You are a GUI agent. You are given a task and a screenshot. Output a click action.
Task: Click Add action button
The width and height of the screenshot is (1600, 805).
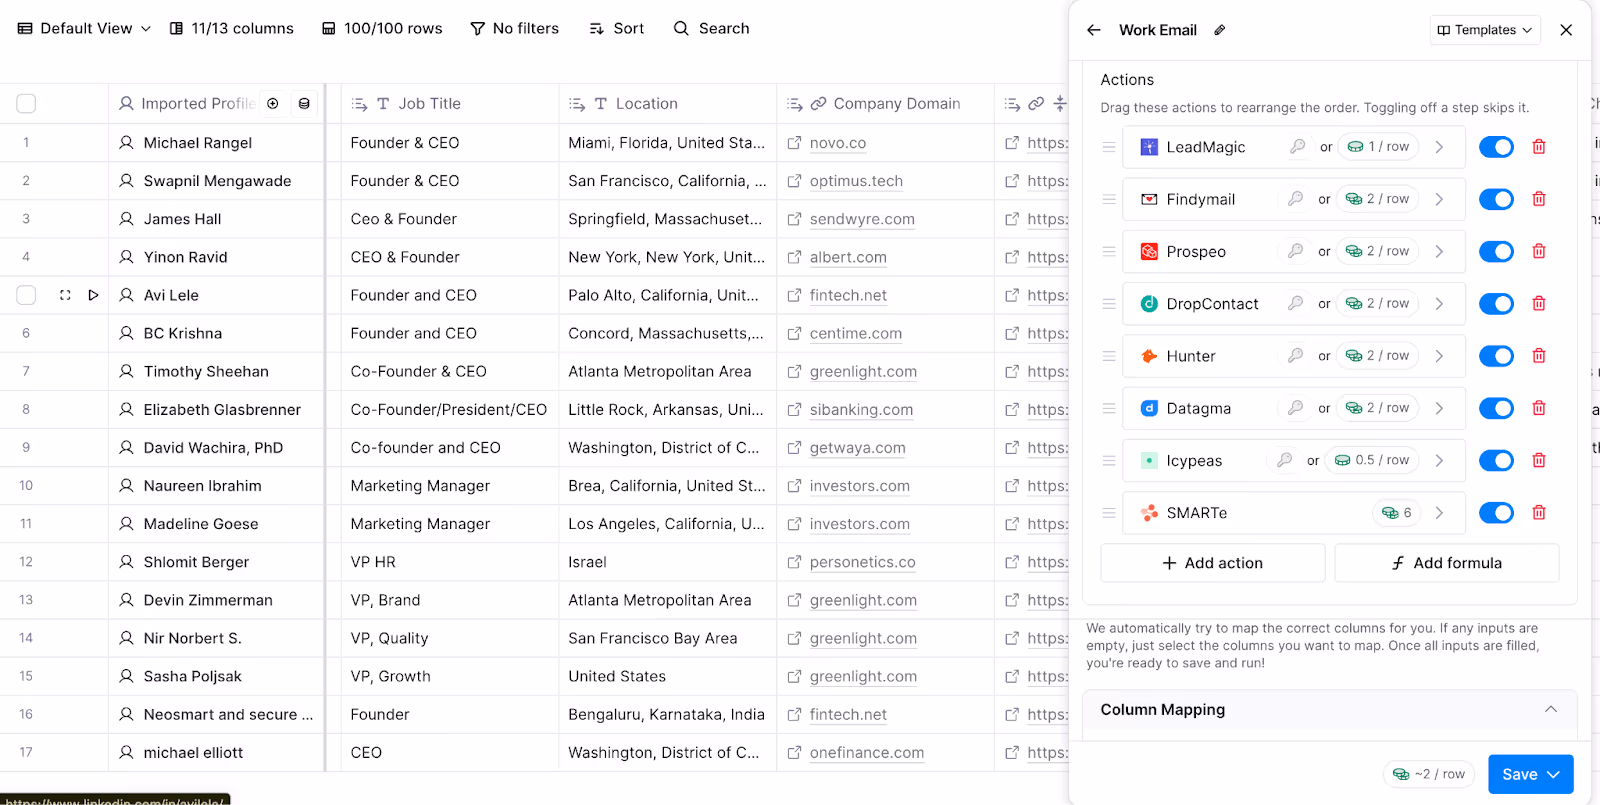point(1213,563)
